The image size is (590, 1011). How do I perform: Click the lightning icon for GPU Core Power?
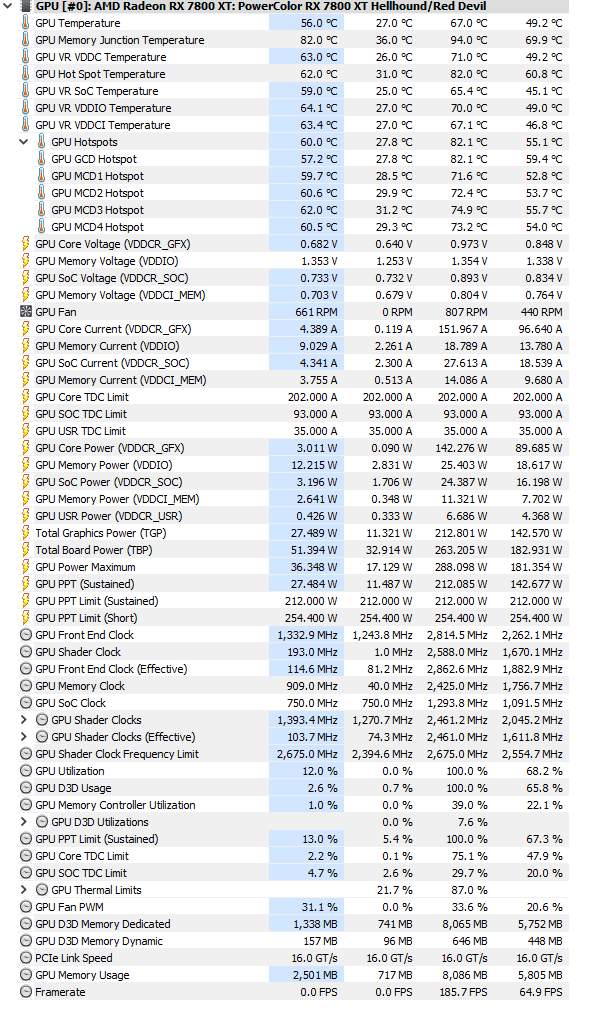pos(26,448)
